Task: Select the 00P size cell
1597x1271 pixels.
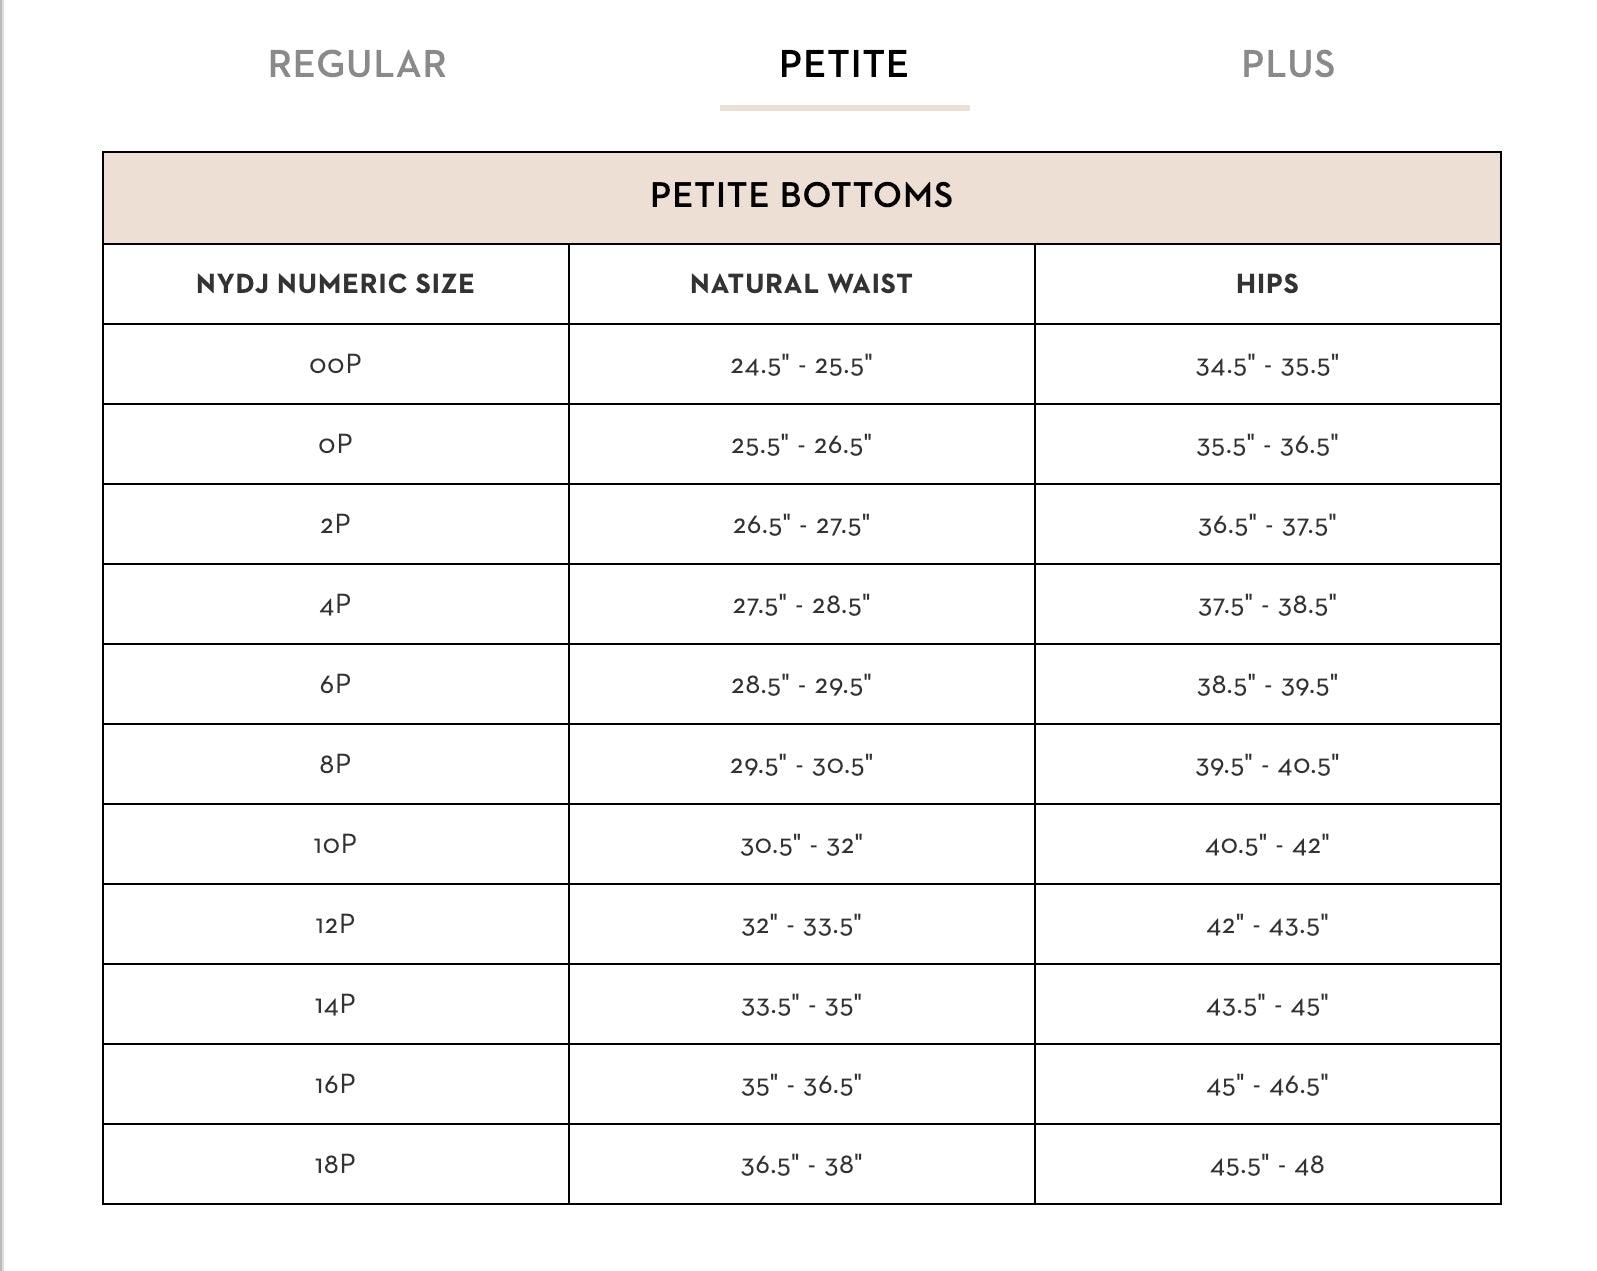Action: pos(335,365)
